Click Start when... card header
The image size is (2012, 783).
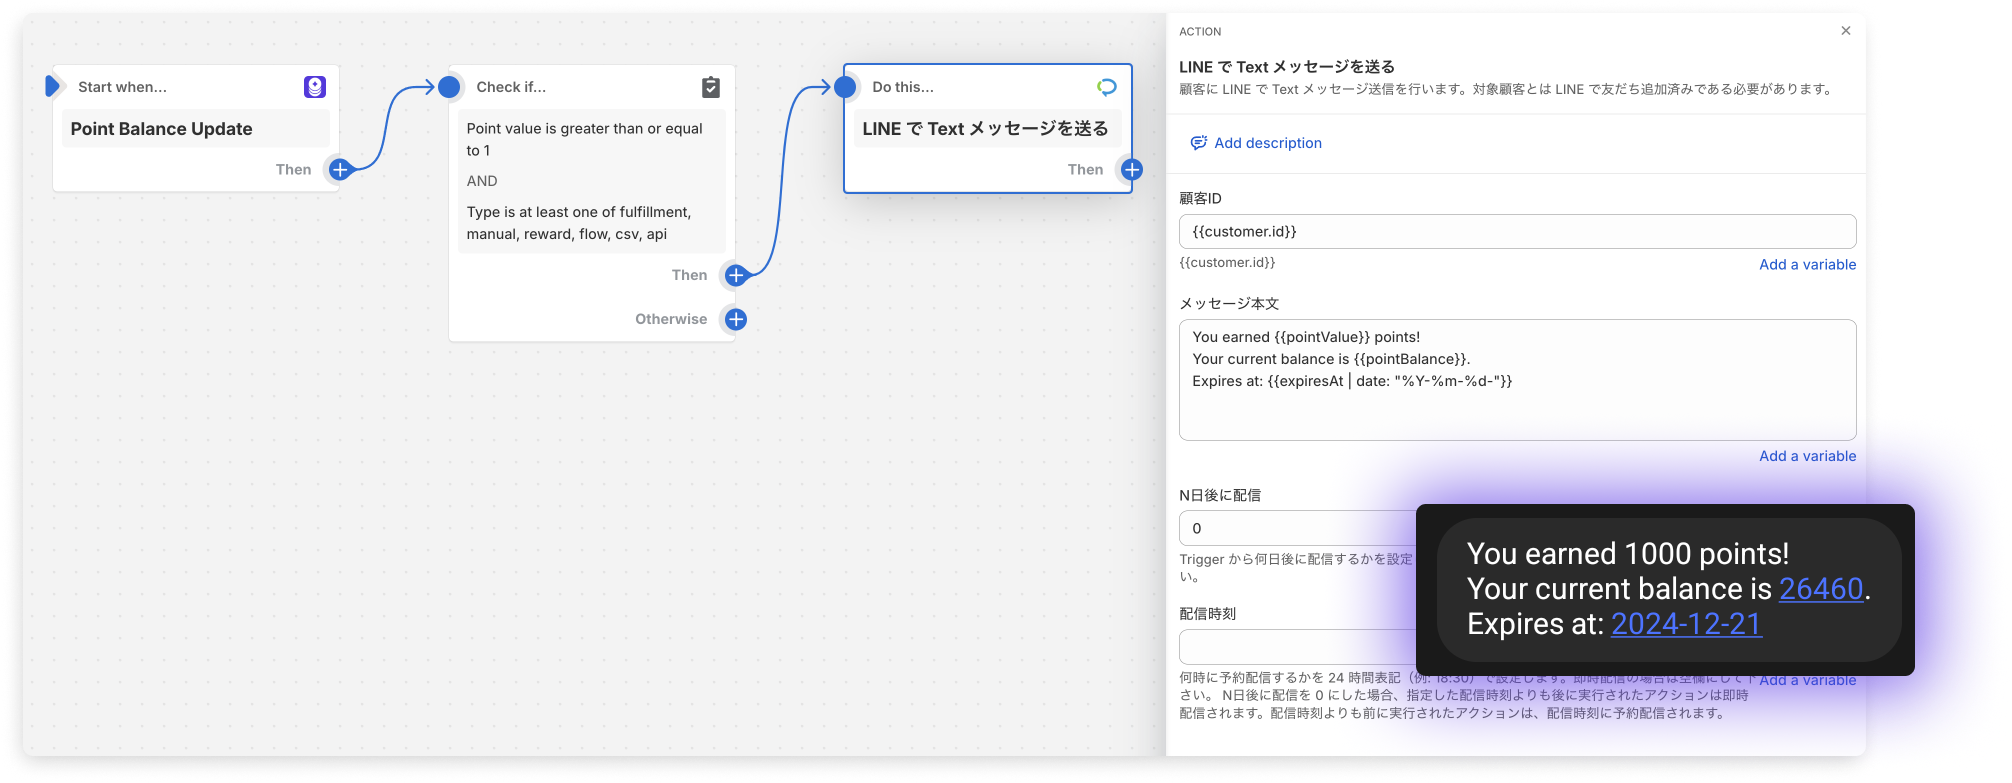point(122,87)
